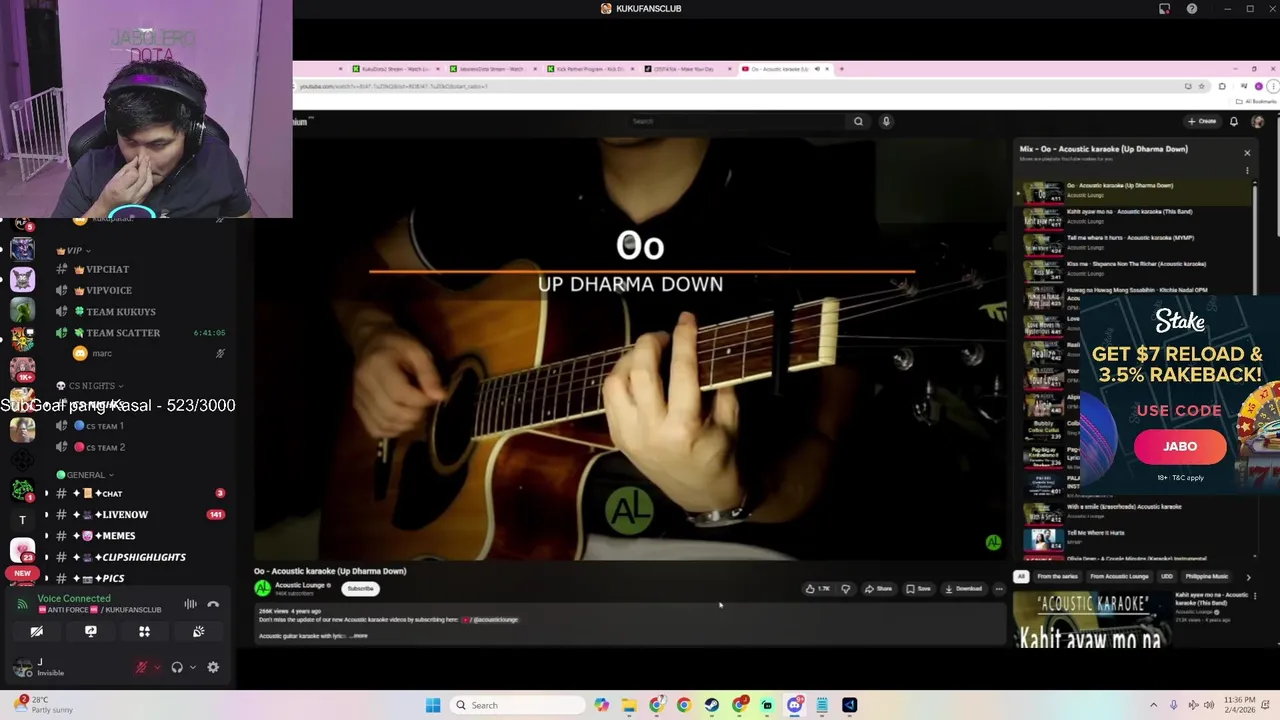
Task: Open the three-dot more actions menu below video
Action: click(998, 589)
